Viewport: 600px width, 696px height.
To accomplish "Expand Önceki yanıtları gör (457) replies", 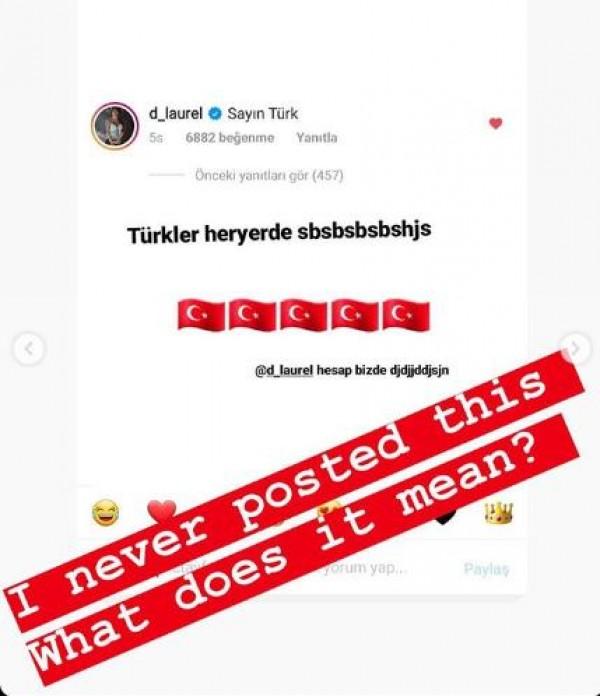I will (269, 176).
